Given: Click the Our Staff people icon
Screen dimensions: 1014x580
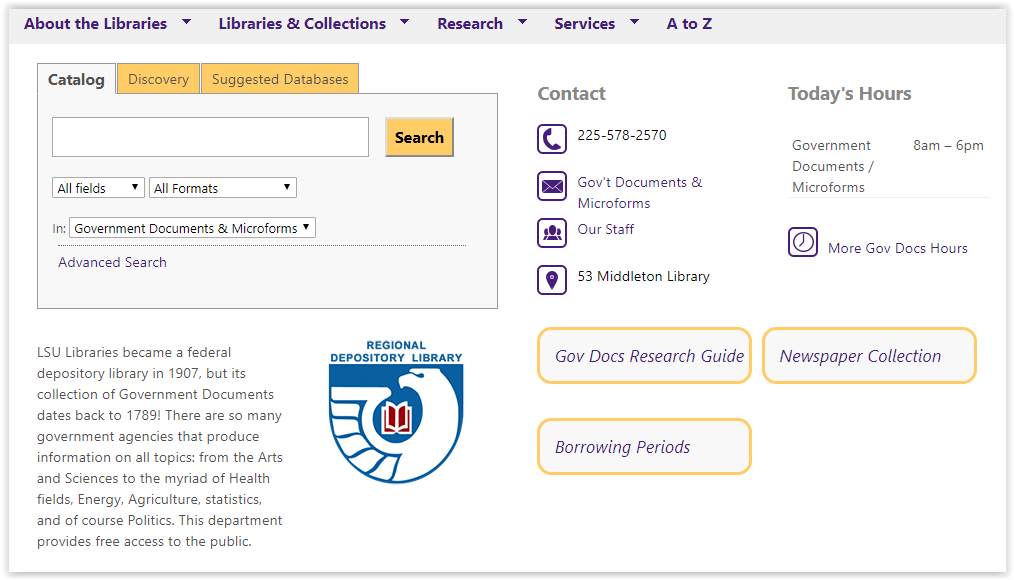Looking at the screenshot, I should (552, 233).
